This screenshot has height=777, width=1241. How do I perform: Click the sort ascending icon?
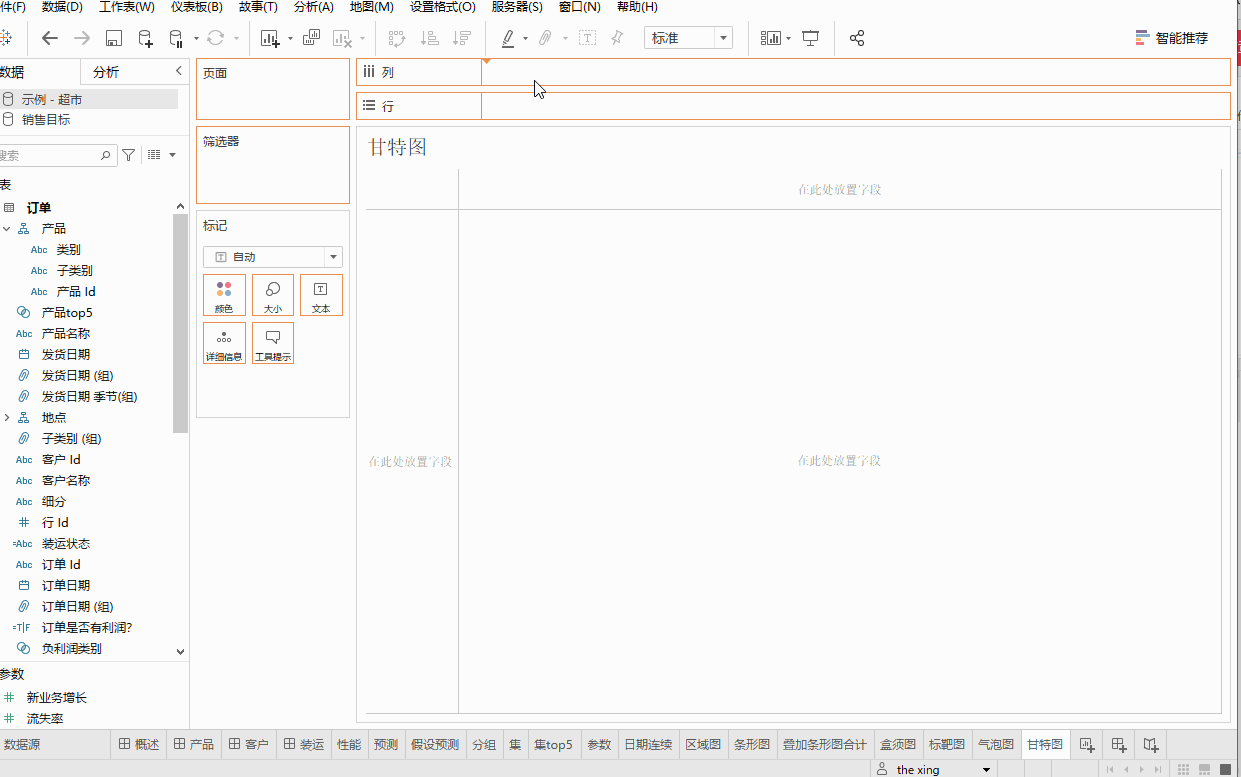(x=430, y=38)
